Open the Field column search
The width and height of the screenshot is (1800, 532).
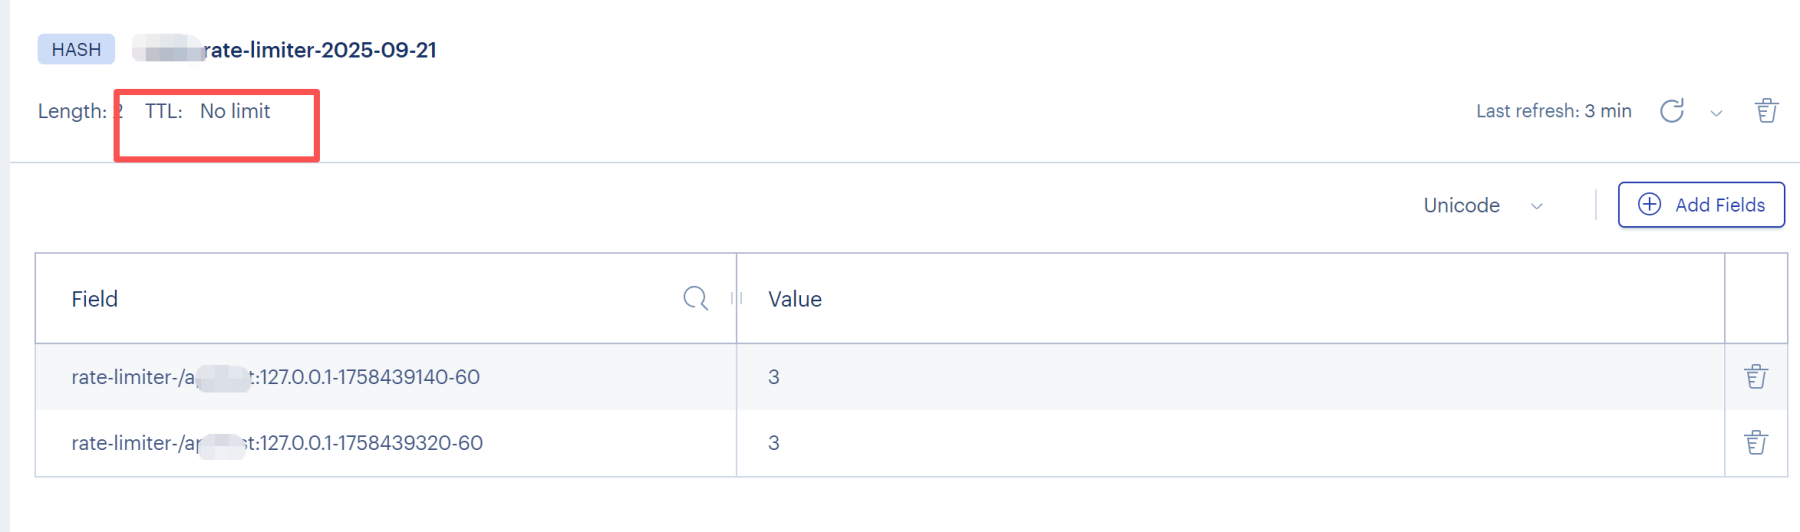(x=695, y=298)
